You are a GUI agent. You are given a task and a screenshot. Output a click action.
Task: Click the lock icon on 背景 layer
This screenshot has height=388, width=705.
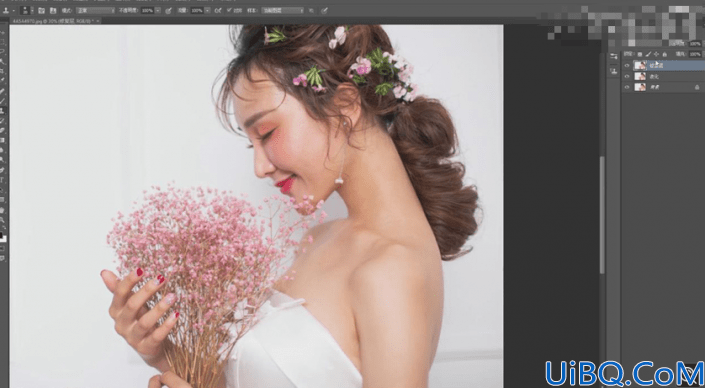coord(697,87)
